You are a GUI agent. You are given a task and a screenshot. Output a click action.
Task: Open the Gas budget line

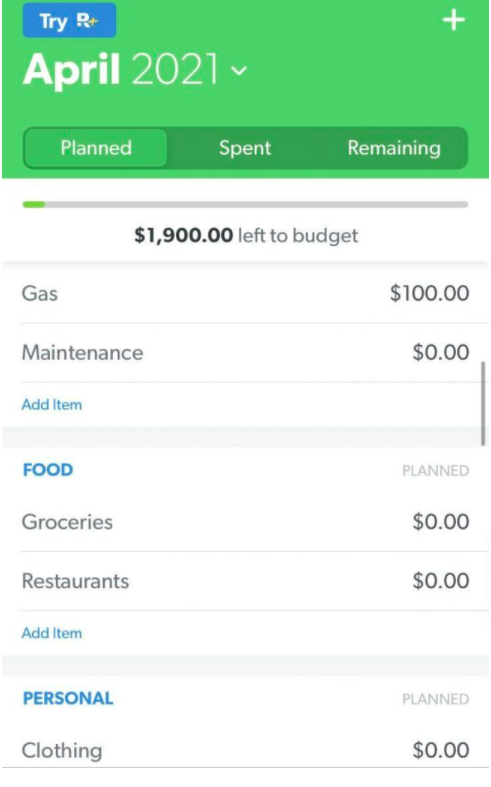pyautogui.click(x=246, y=293)
